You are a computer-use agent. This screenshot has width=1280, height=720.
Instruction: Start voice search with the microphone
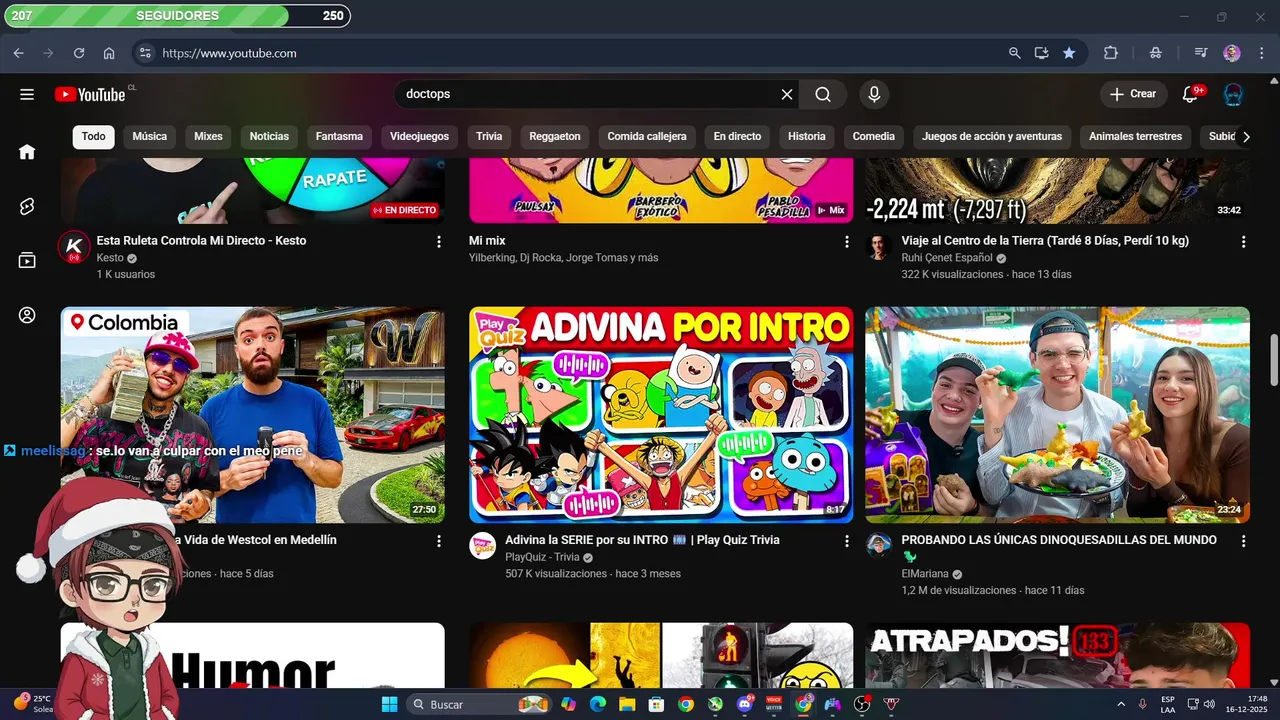coord(874,94)
